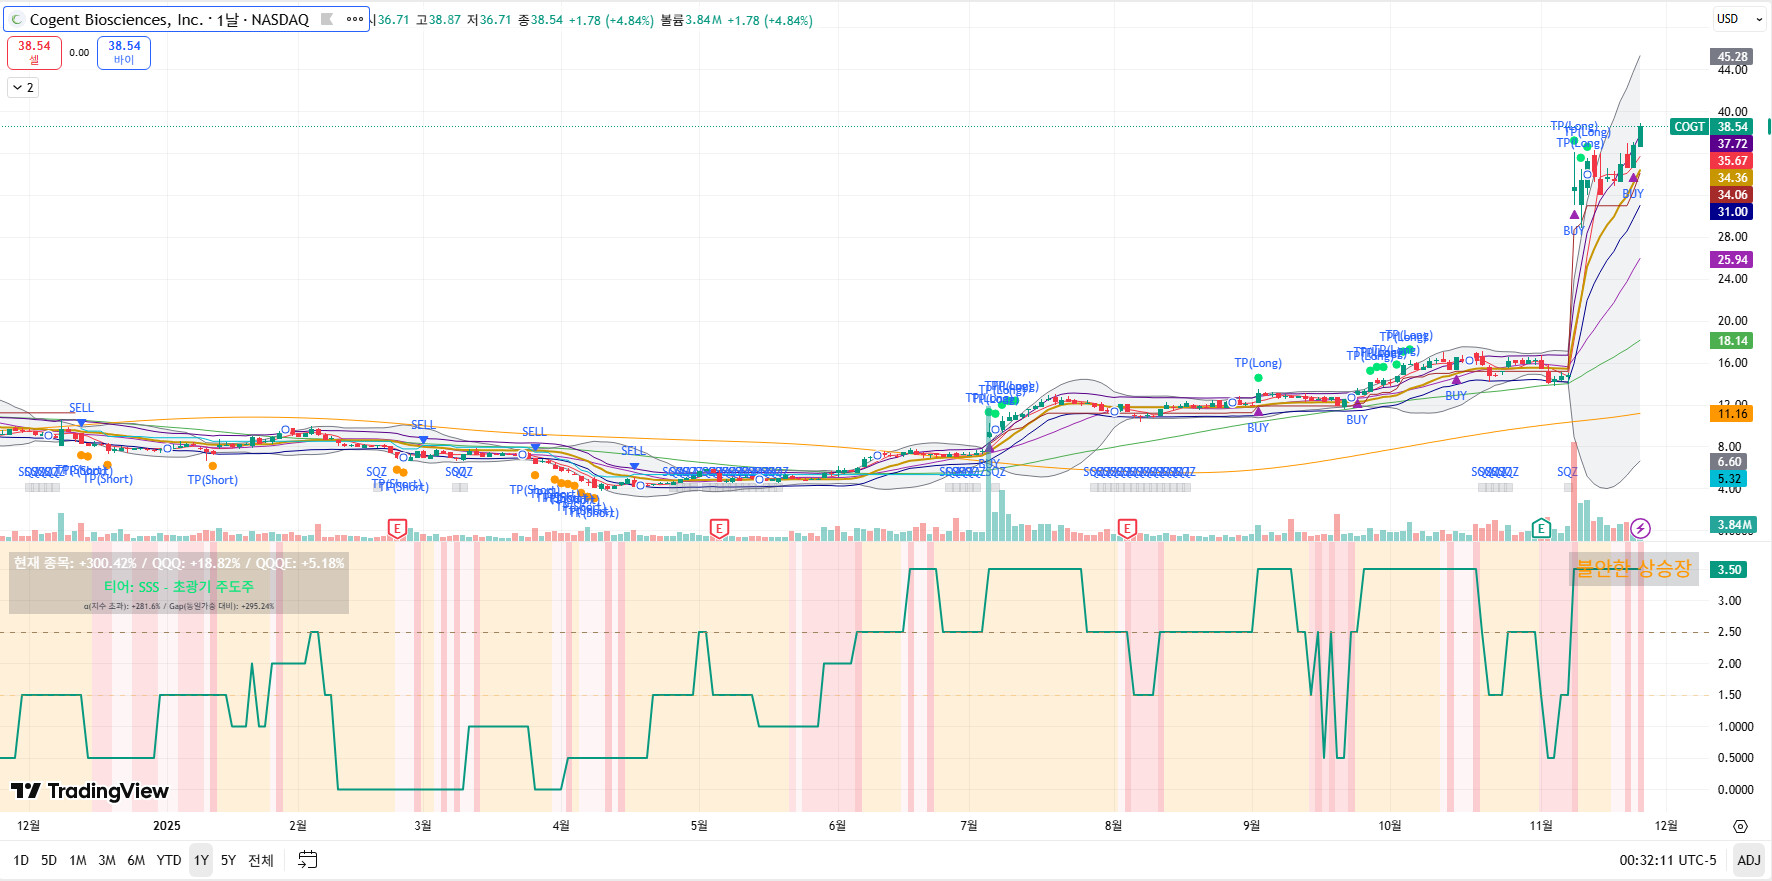Viewport: 1772px width, 881px height.
Task: Open the red earnings E marker near 3월
Action: (397, 528)
